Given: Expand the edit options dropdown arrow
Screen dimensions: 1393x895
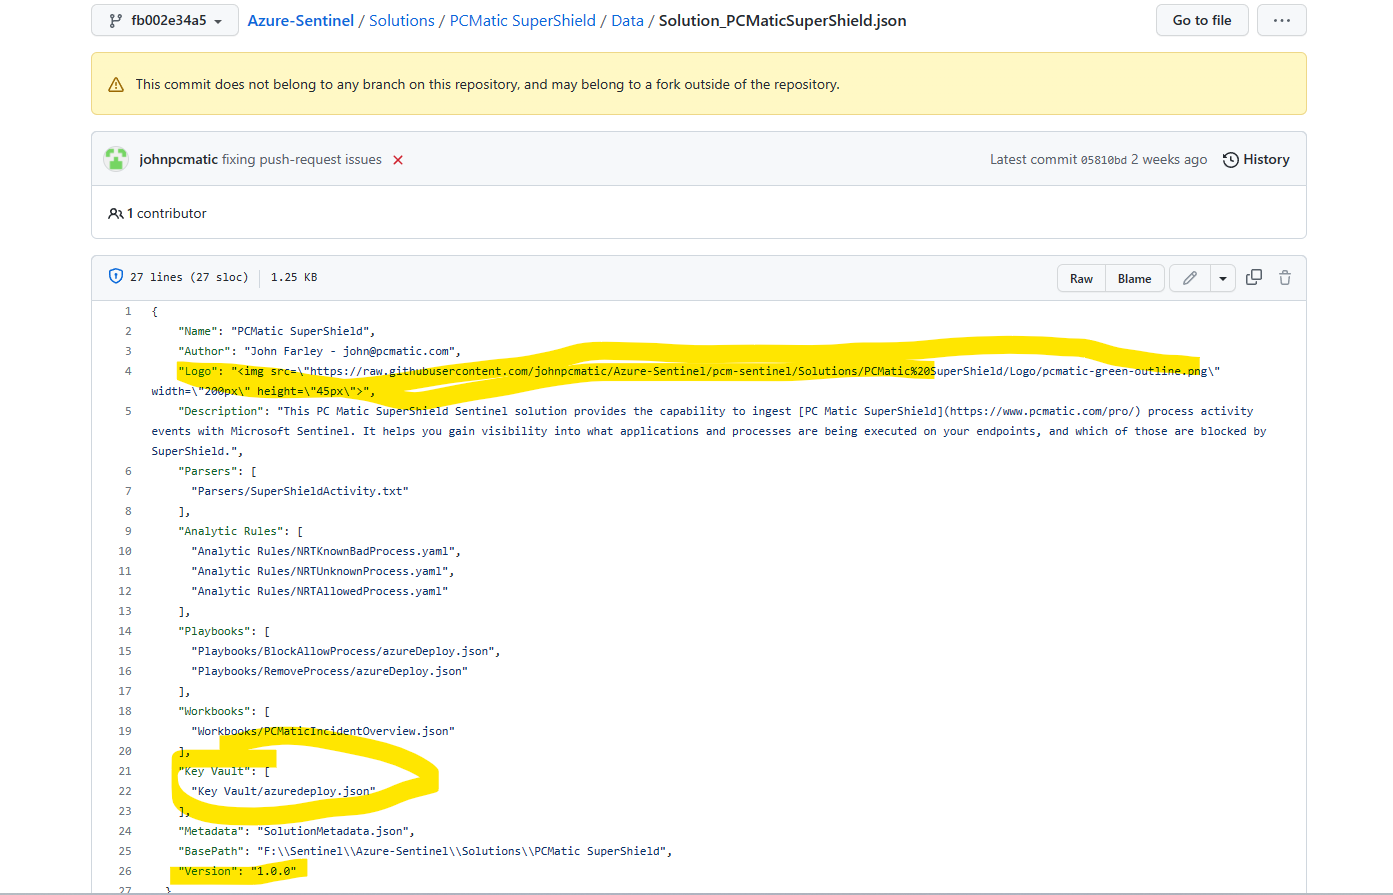Looking at the screenshot, I should point(1223,279).
